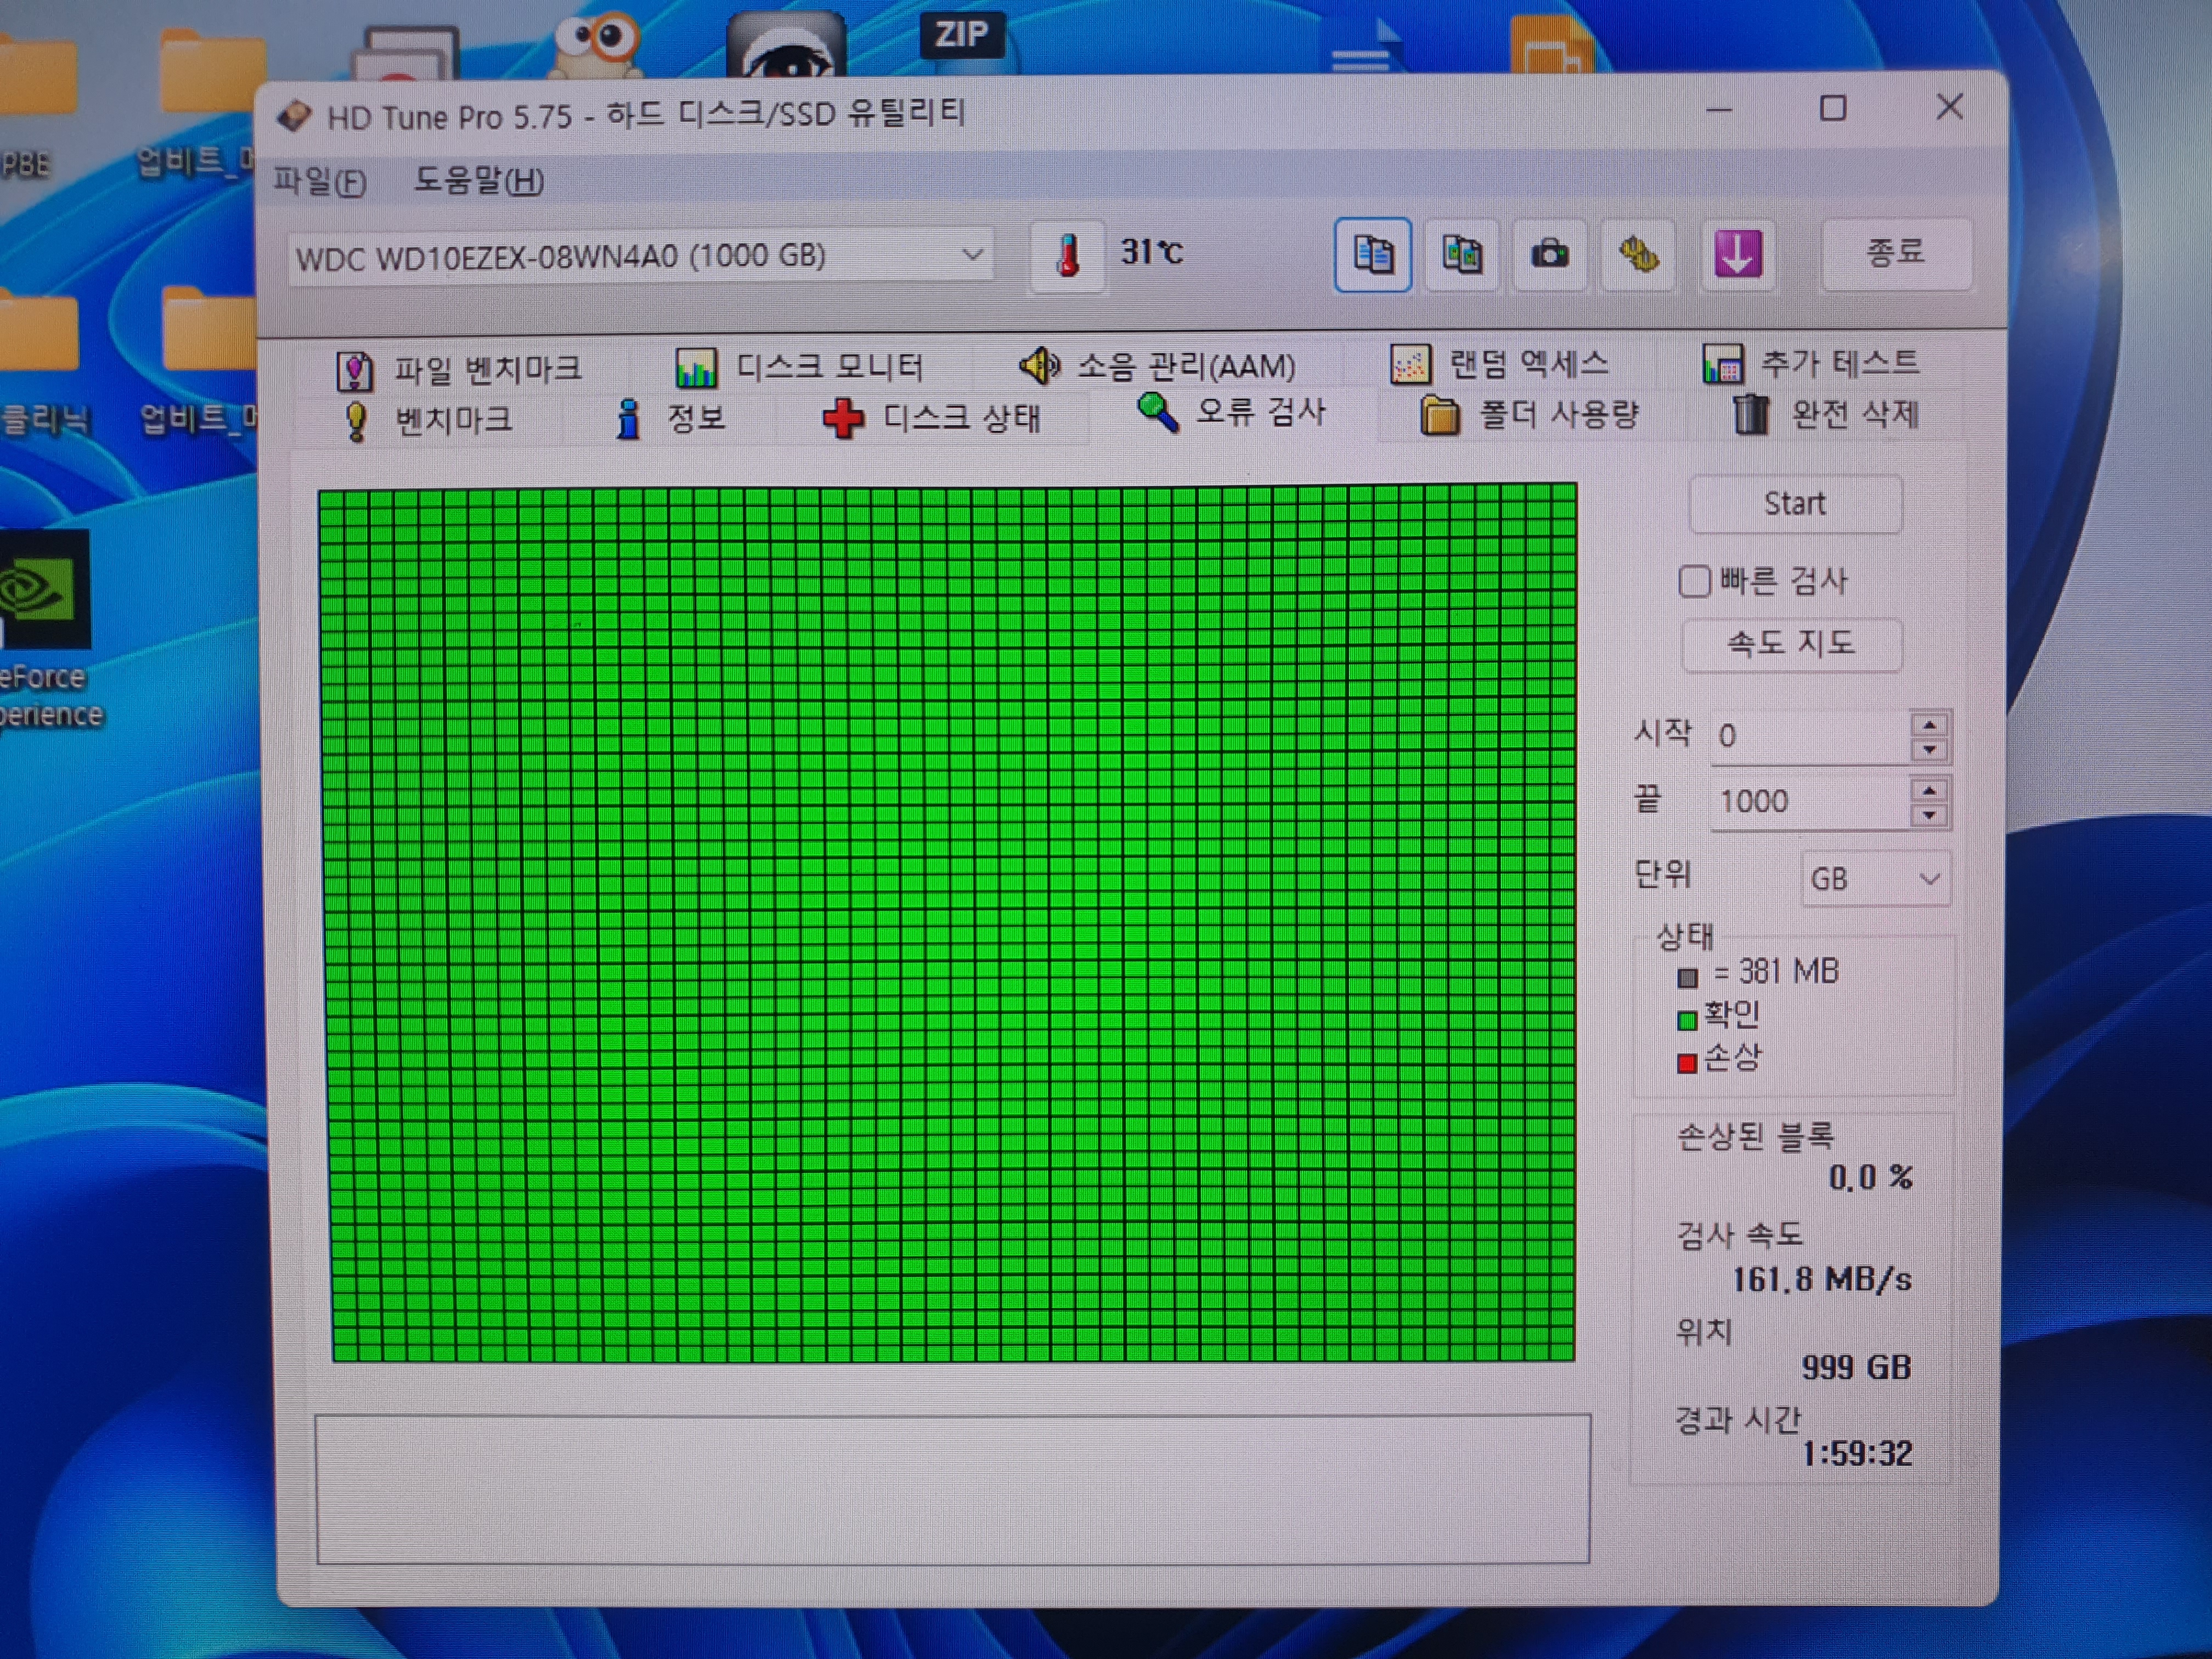Screen dimensions: 2212x1659
Task: Increase the 시작 value with up arrow
Action: 1929,725
